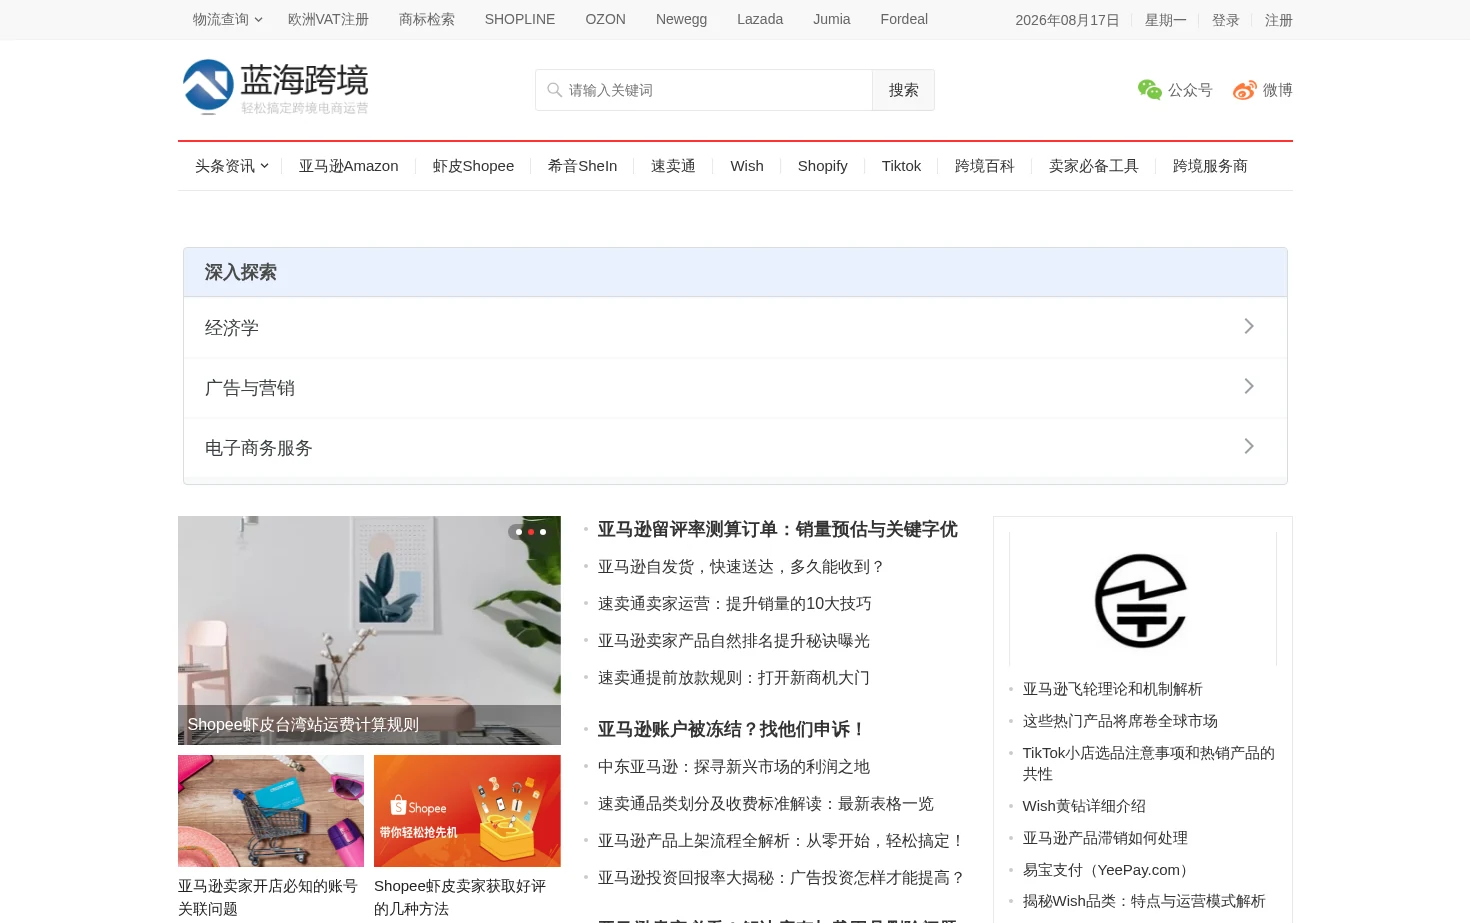Open Shopee虾皮卖家获取好评的几种方法 article
The height and width of the screenshot is (923, 1470).
(460, 897)
